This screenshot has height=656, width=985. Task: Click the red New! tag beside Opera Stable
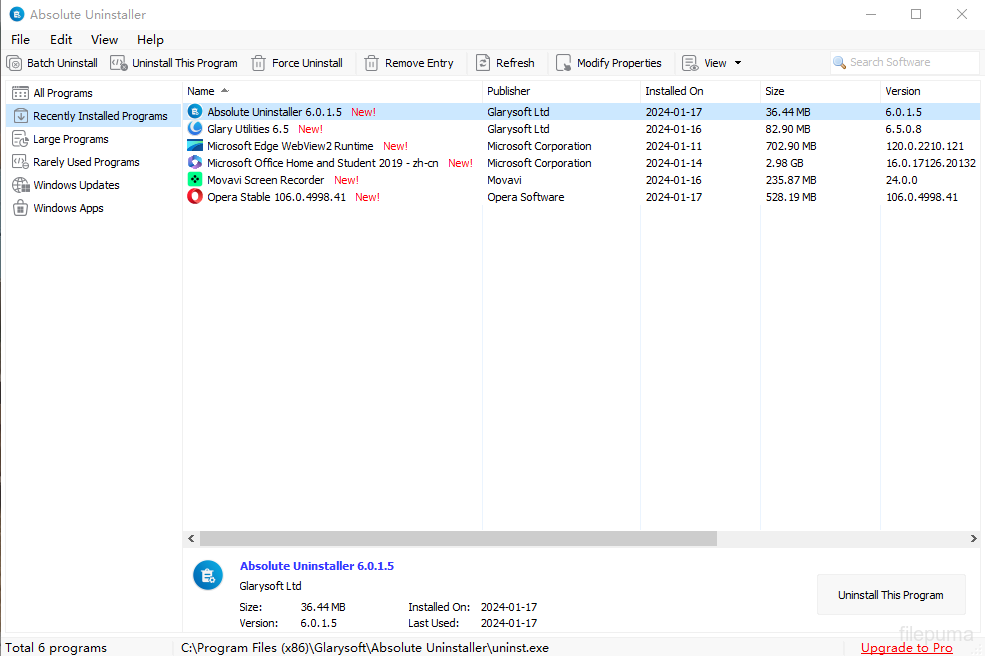pyautogui.click(x=367, y=197)
